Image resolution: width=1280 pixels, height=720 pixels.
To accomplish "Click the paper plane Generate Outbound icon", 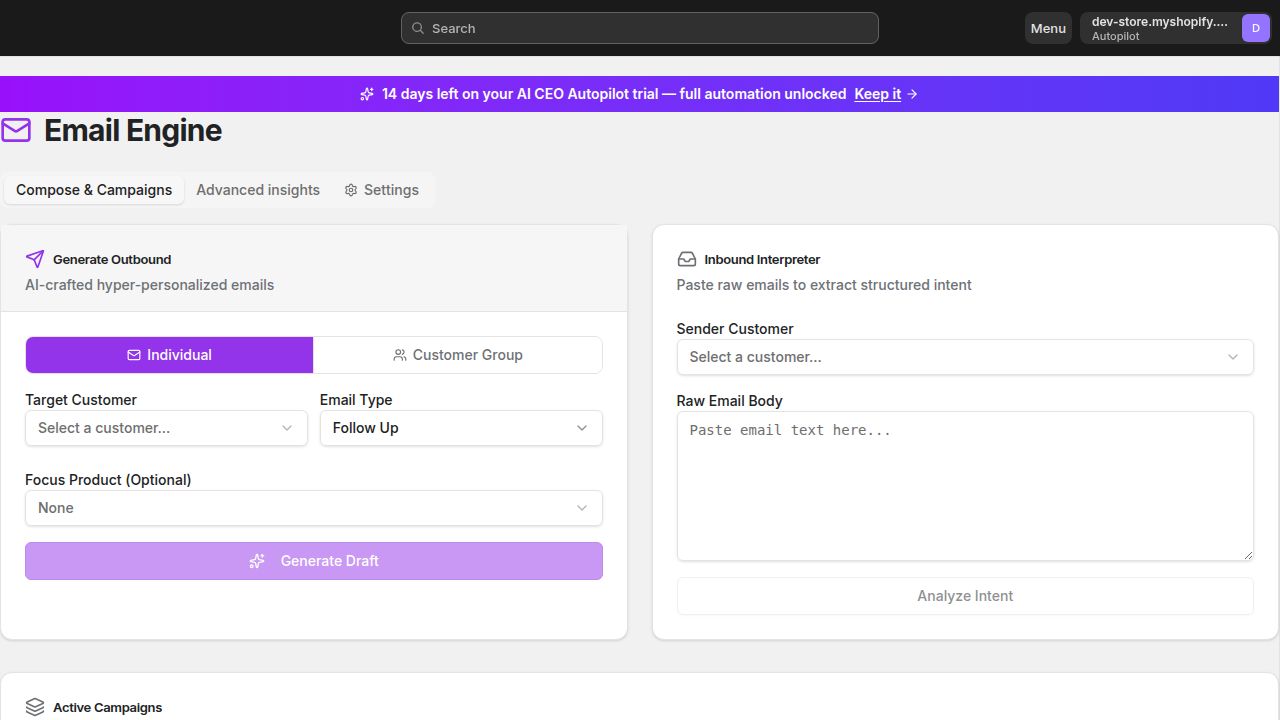I will coord(35,259).
